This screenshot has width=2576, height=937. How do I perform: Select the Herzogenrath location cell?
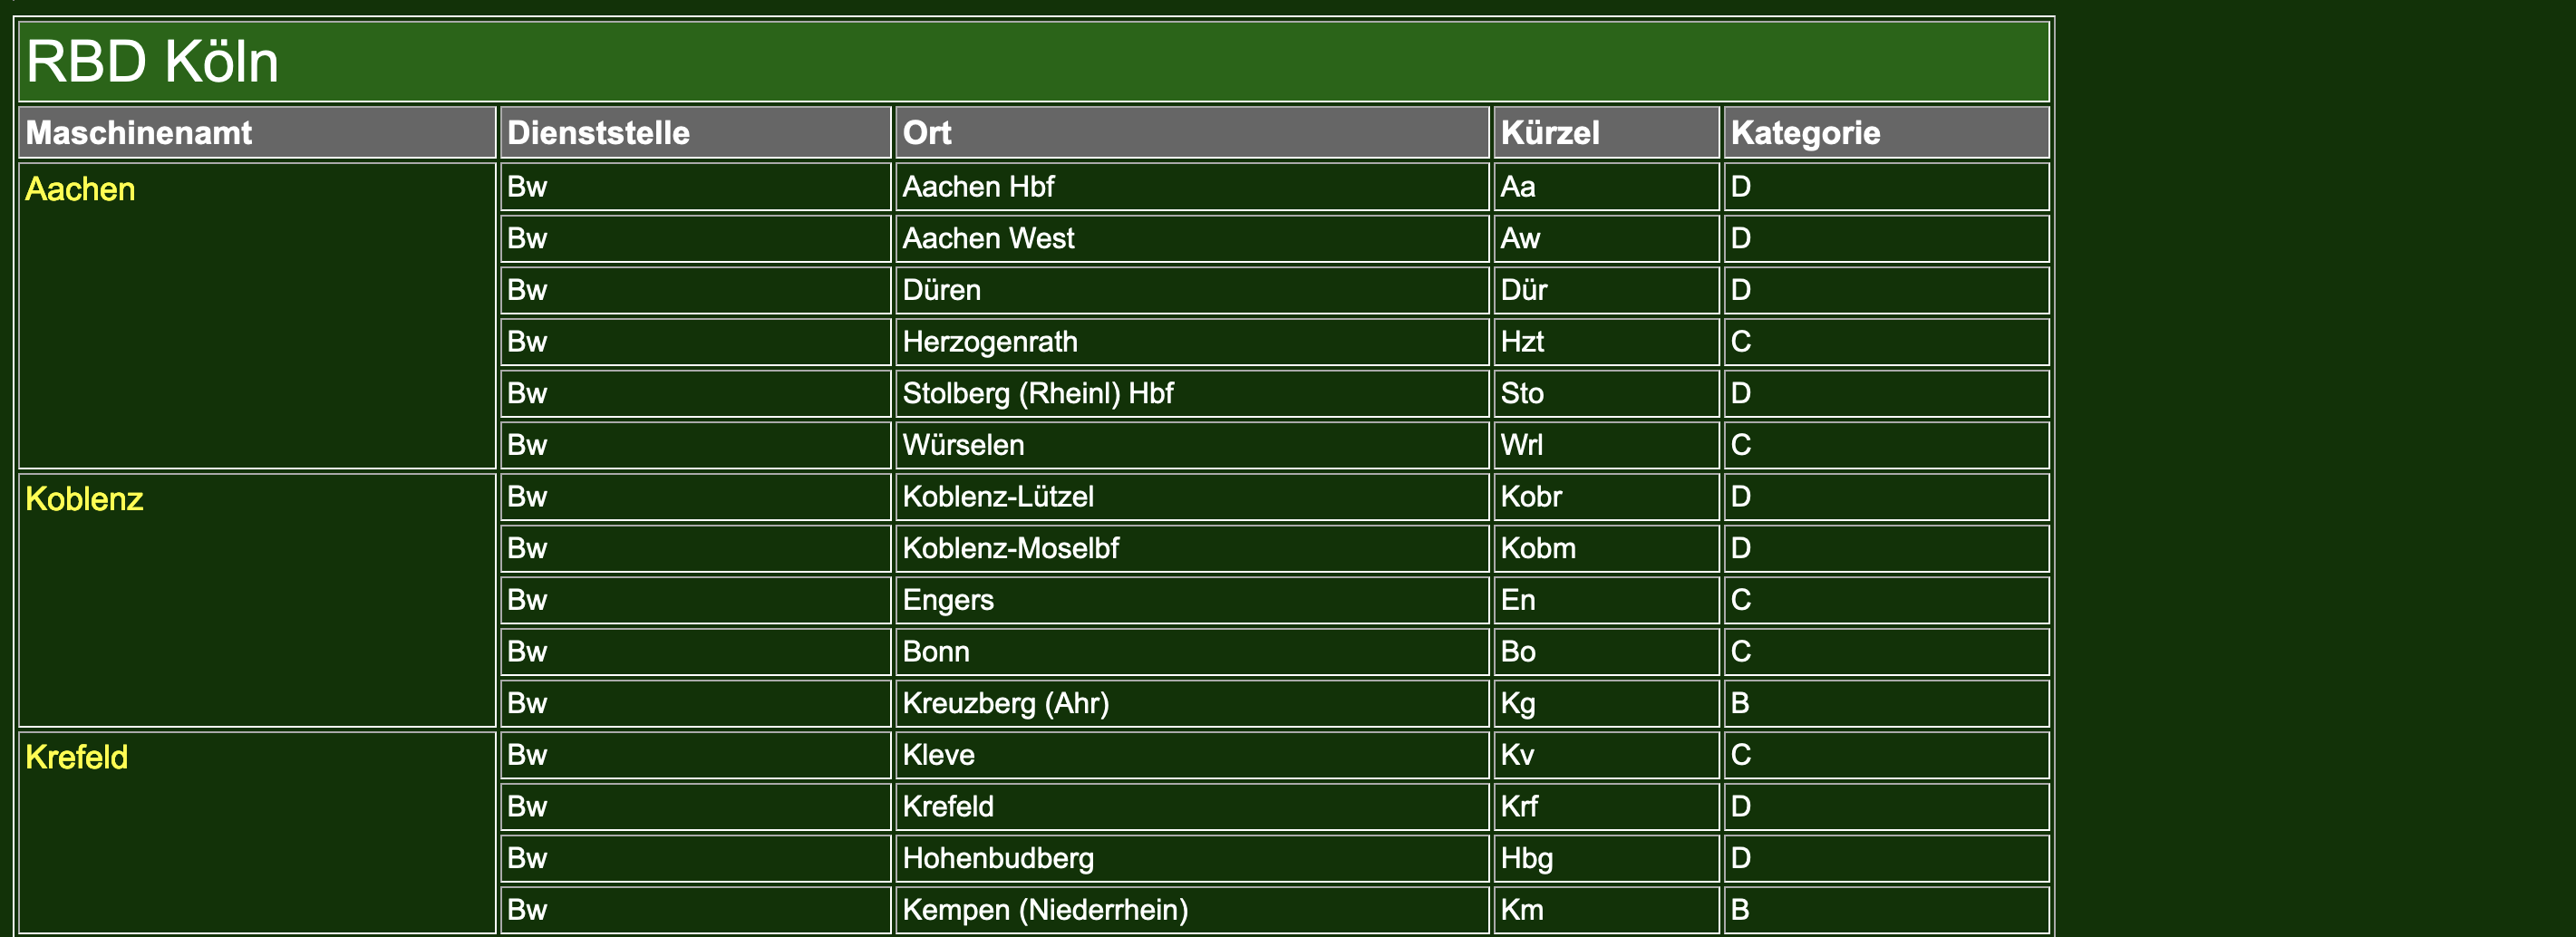(x=990, y=342)
